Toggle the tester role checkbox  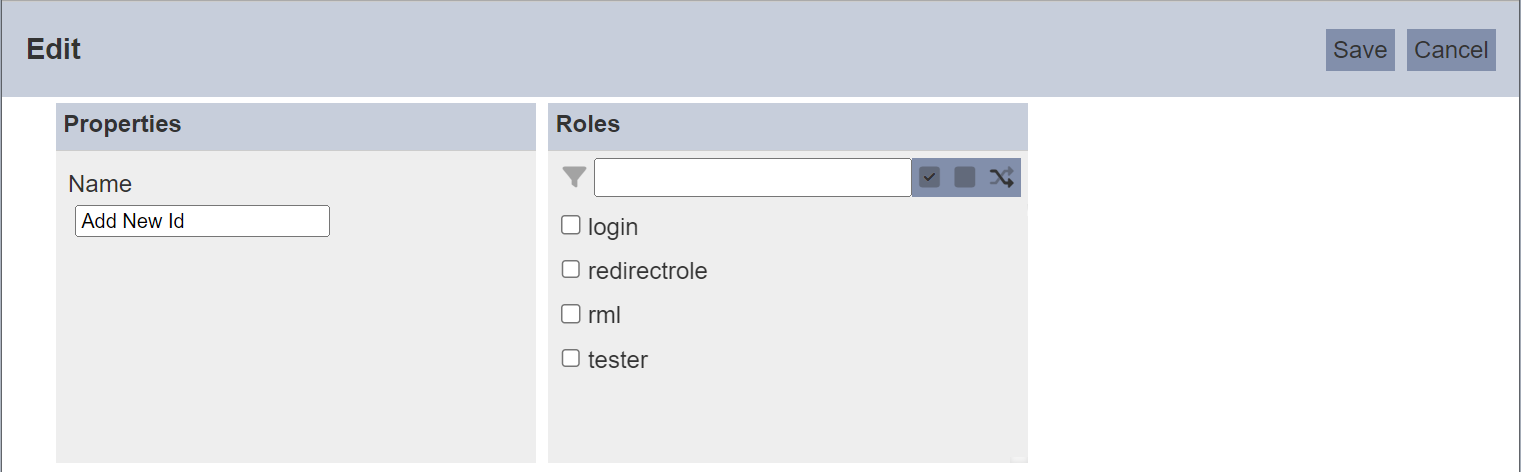(571, 357)
